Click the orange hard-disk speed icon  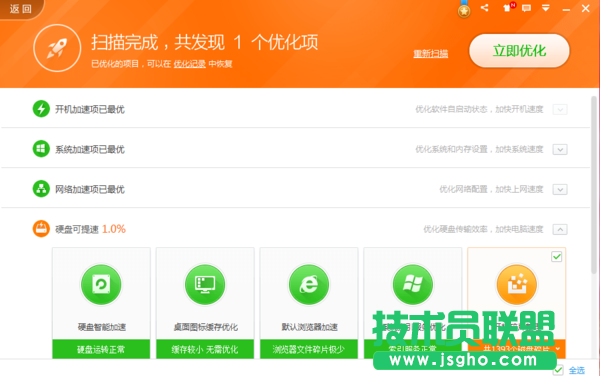coord(41,229)
